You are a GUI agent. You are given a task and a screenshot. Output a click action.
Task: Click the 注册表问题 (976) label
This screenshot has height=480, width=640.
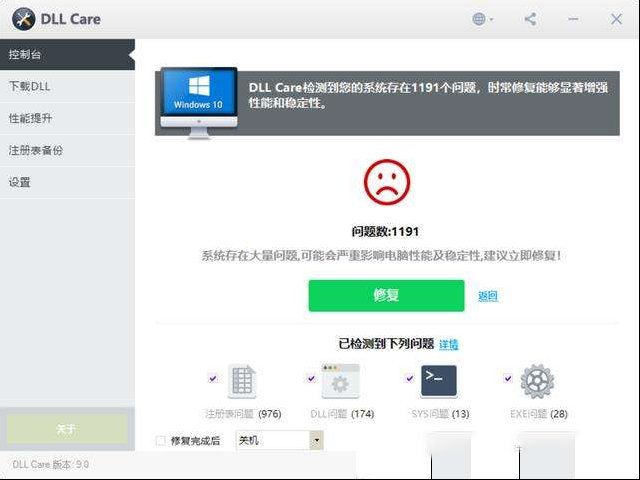click(243, 414)
